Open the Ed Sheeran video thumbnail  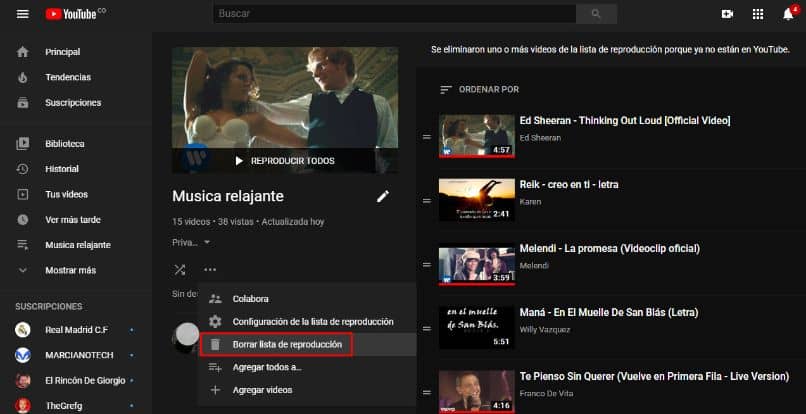(477, 136)
